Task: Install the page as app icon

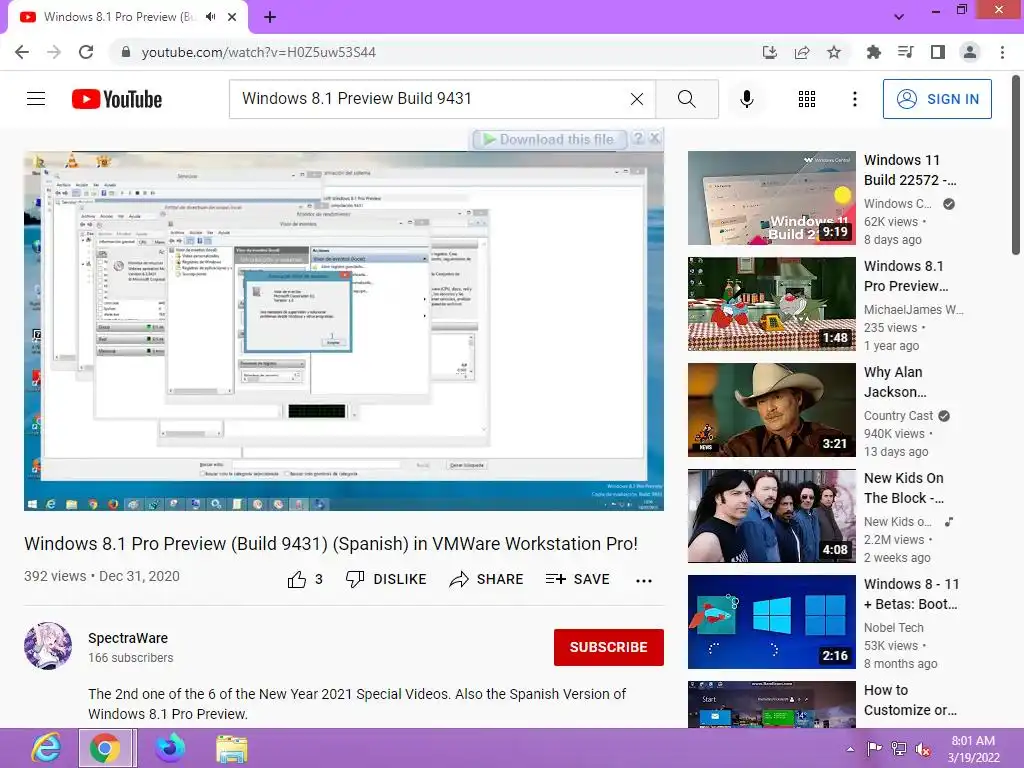Action: (769, 52)
